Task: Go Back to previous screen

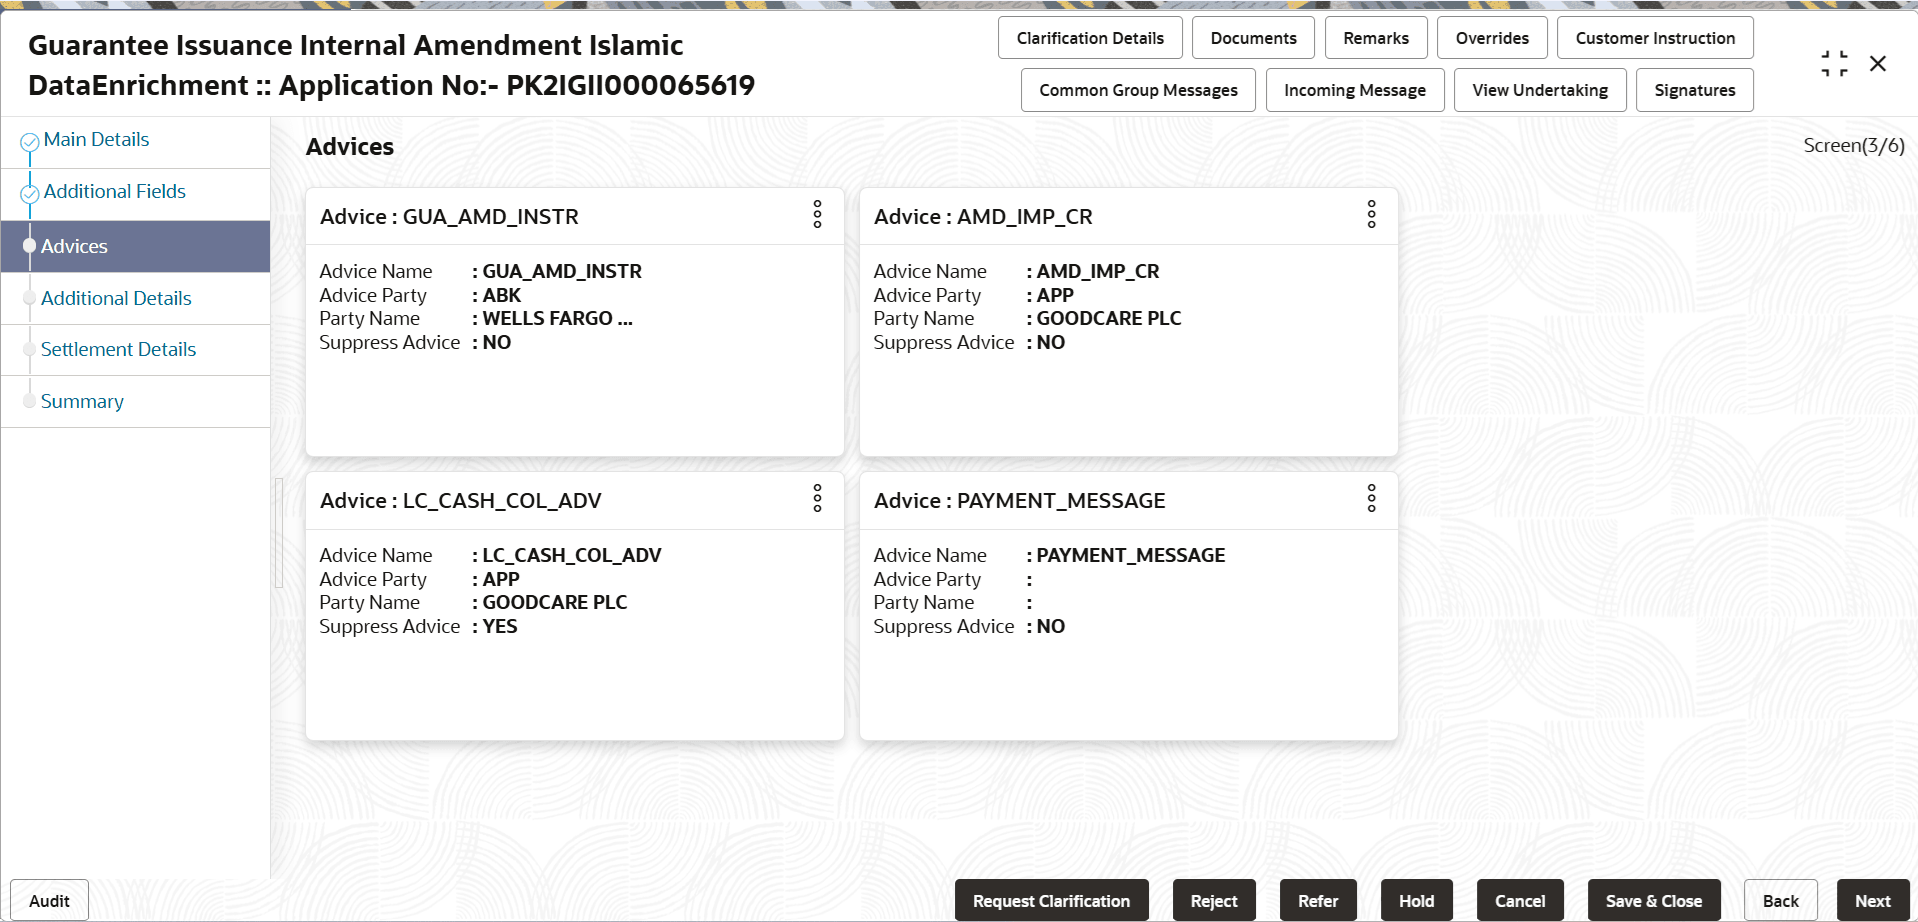Action: [1780, 901]
